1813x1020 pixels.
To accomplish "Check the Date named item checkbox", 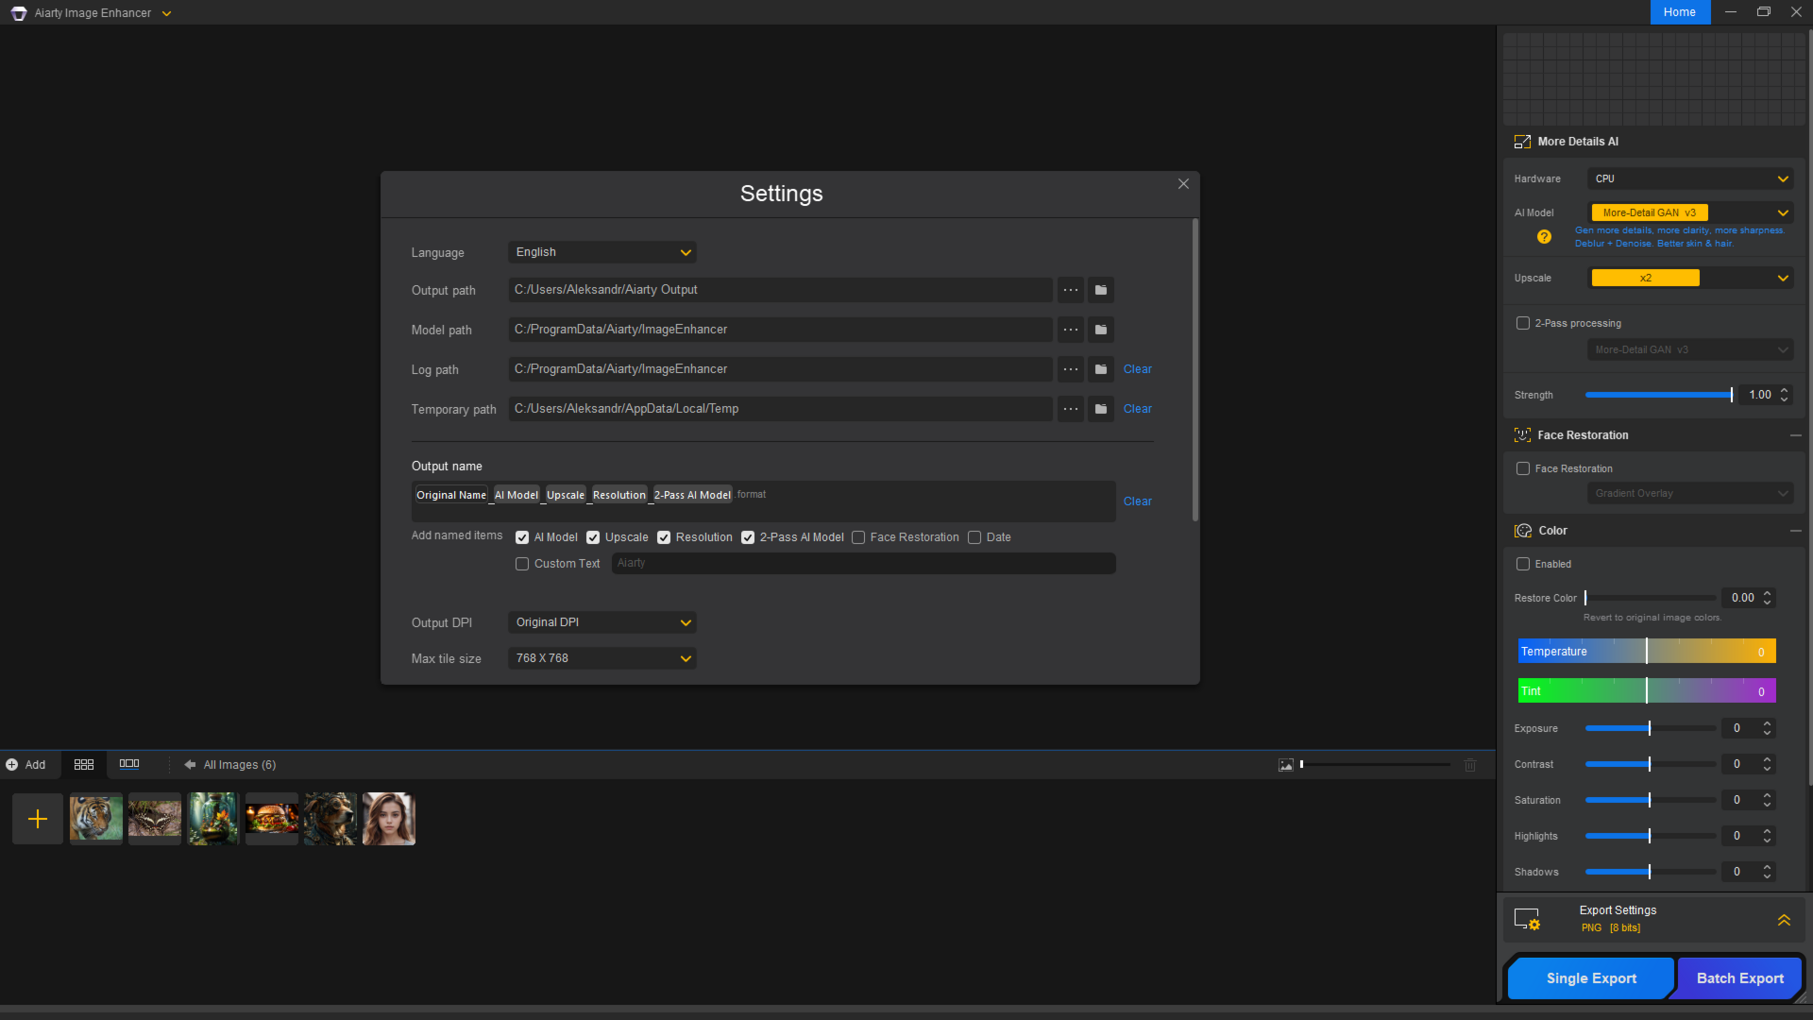I will [974, 538].
